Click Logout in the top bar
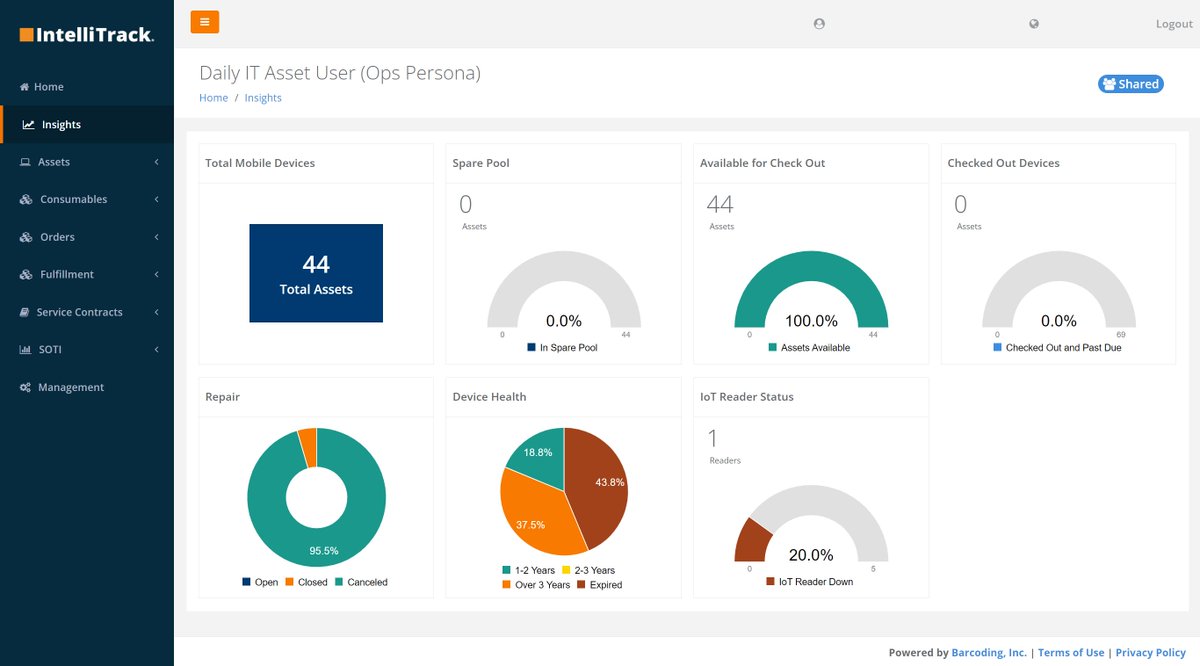The height and width of the screenshot is (666, 1200). [1173, 23]
